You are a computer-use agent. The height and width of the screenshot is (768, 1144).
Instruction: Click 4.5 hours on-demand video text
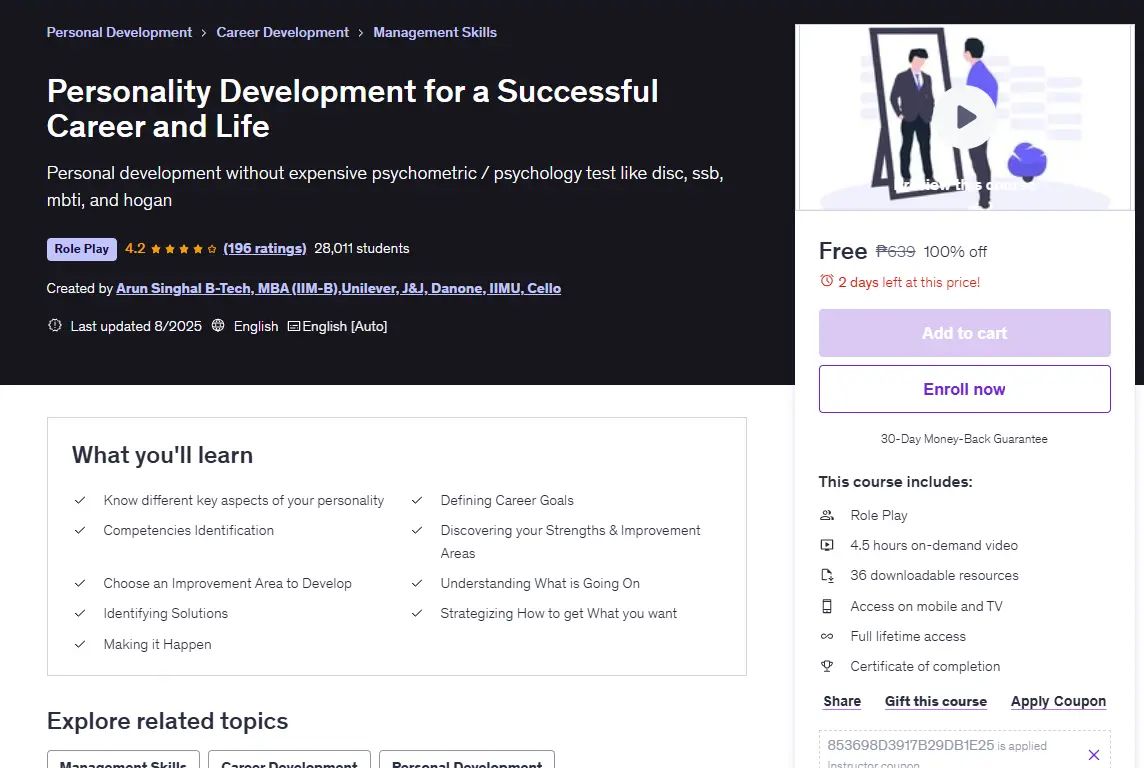point(934,546)
